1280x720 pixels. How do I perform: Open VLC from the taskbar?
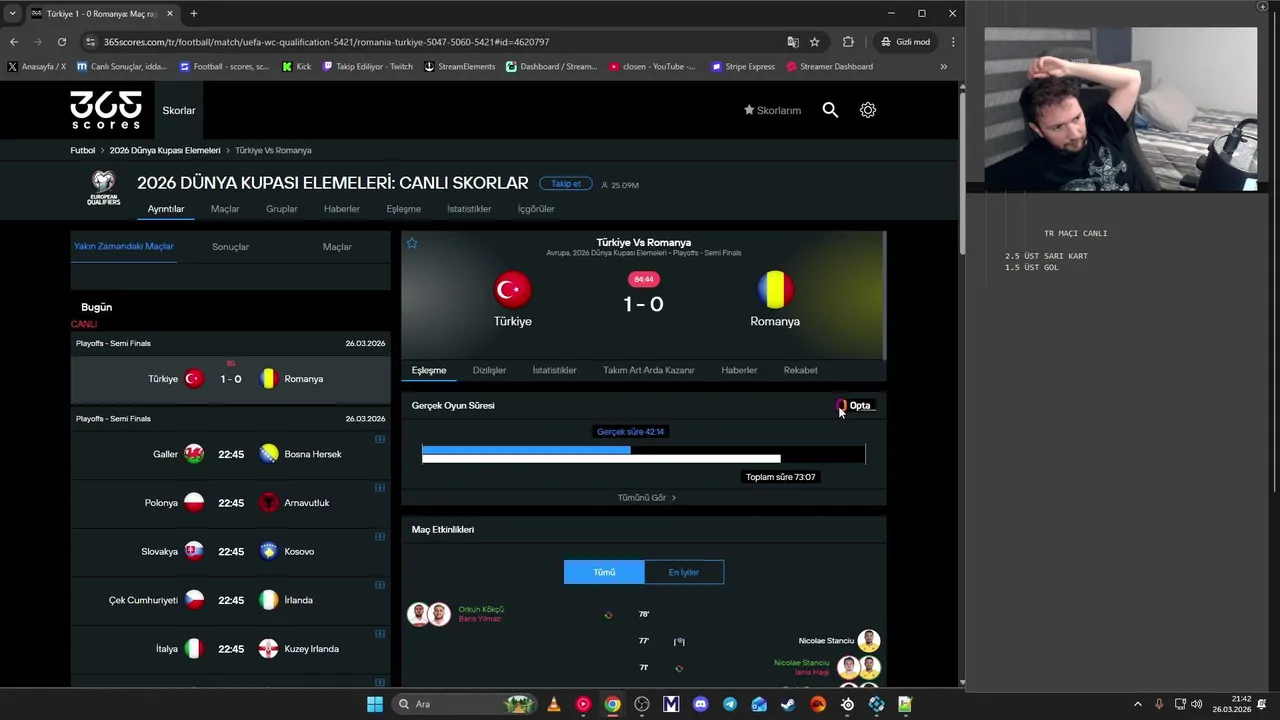(x=554, y=704)
